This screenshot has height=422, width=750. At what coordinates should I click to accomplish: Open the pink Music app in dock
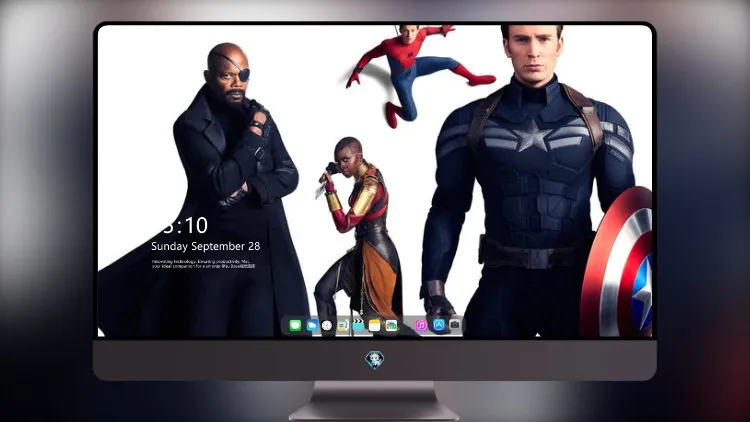(421, 325)
